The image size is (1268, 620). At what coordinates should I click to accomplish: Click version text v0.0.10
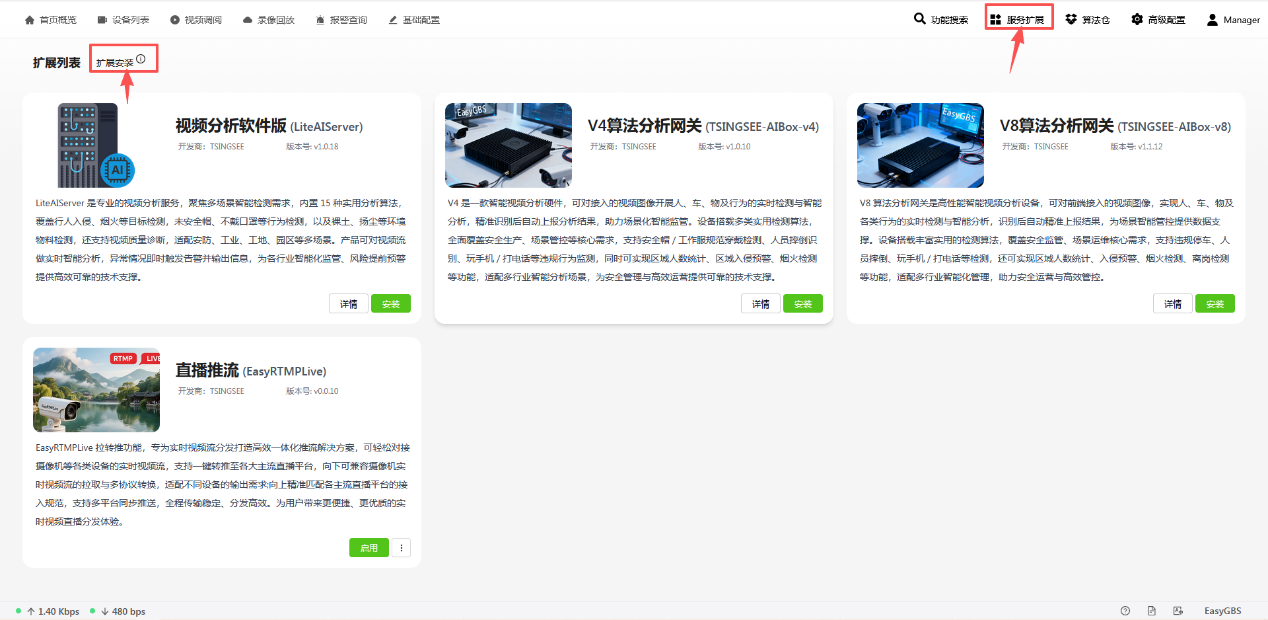(x=325, y=391)
